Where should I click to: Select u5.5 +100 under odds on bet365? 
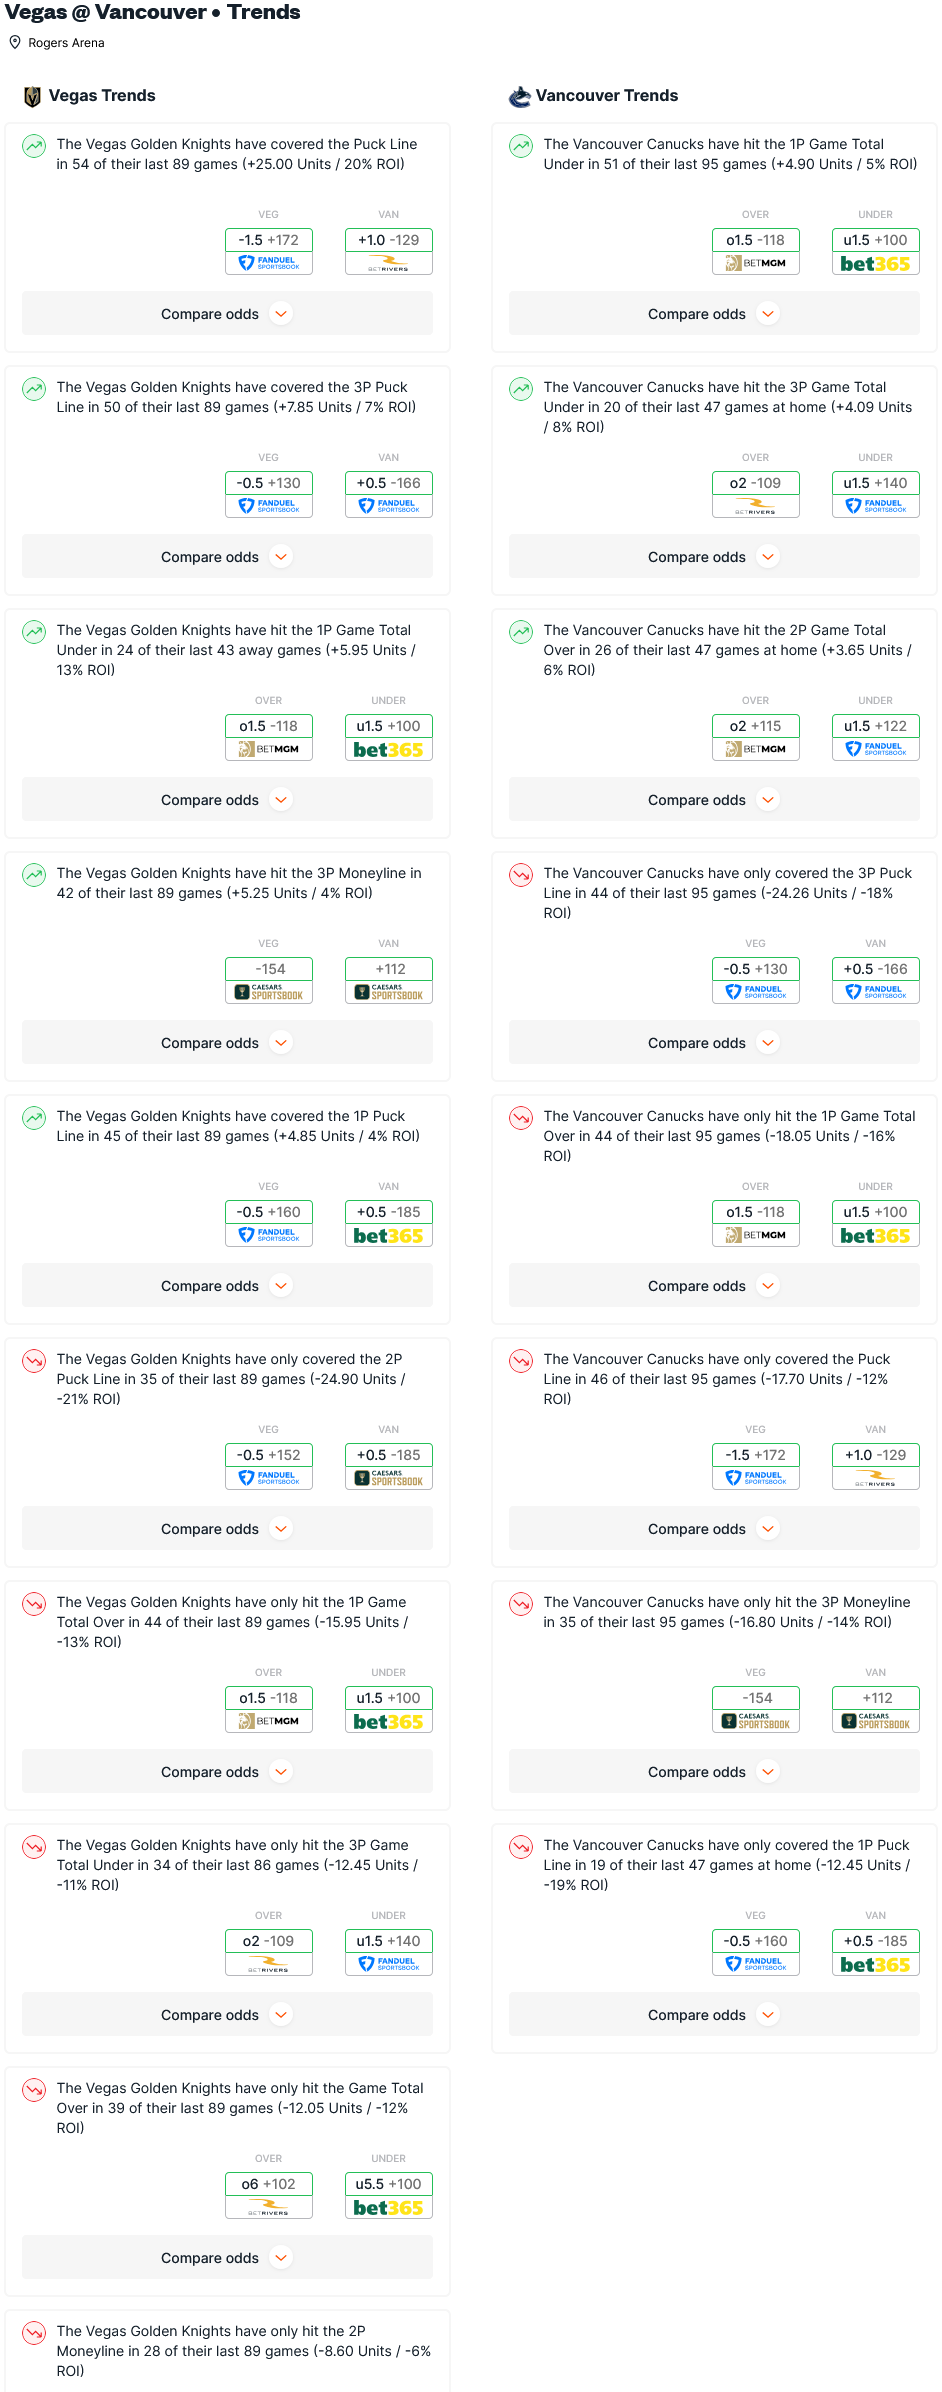[389, 2195]
